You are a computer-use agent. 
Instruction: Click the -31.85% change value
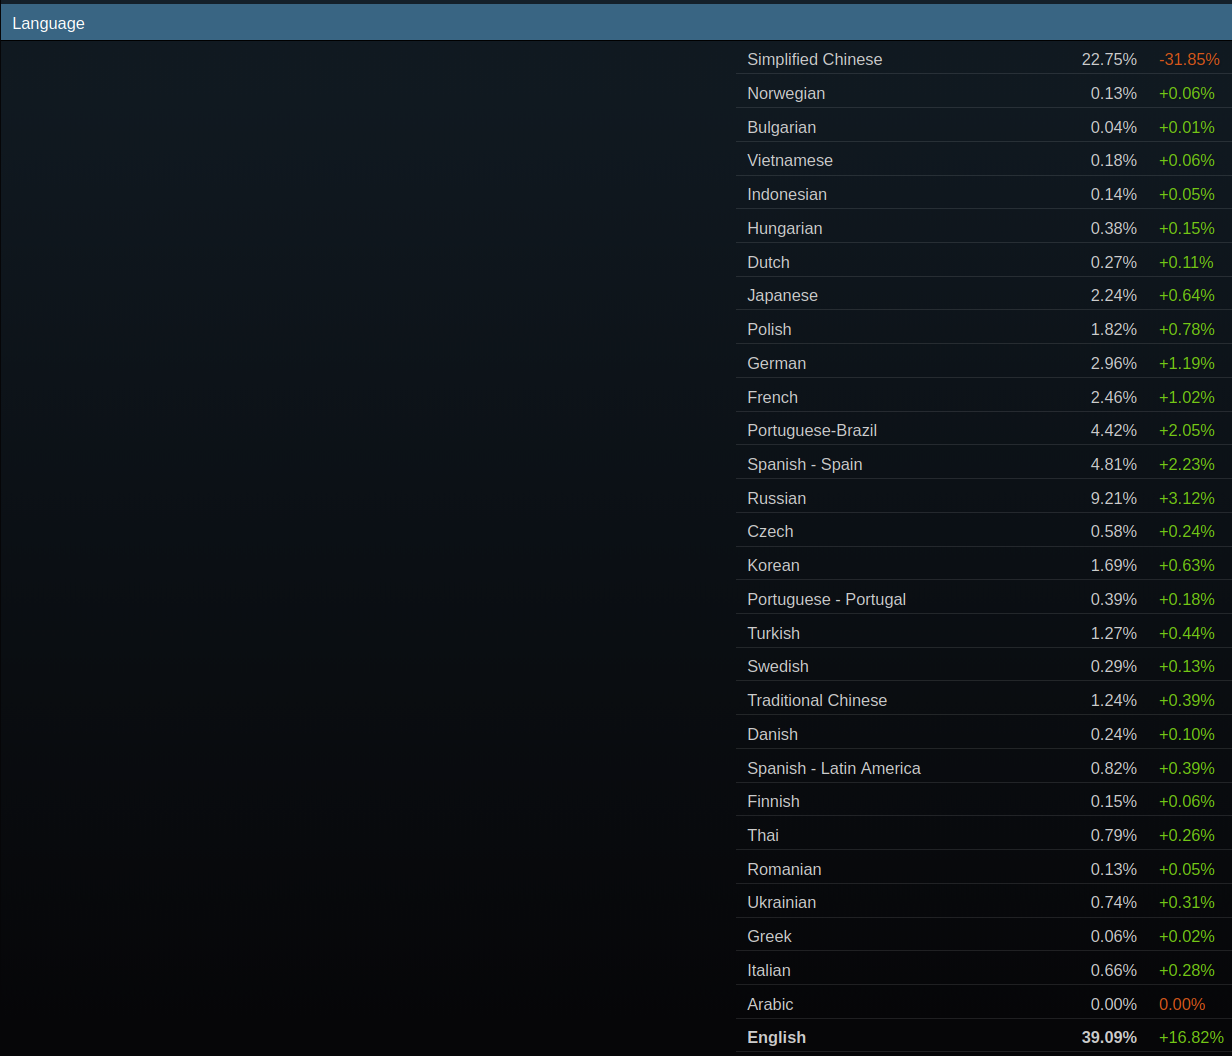(1190, 59)
